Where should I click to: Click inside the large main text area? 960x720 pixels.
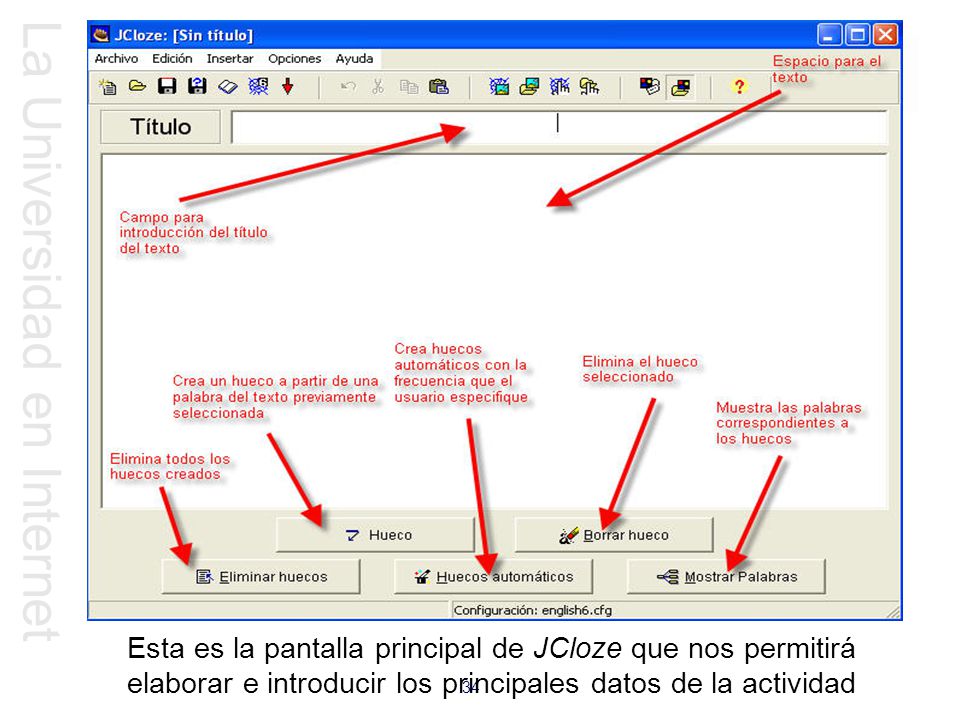[495, 331]
